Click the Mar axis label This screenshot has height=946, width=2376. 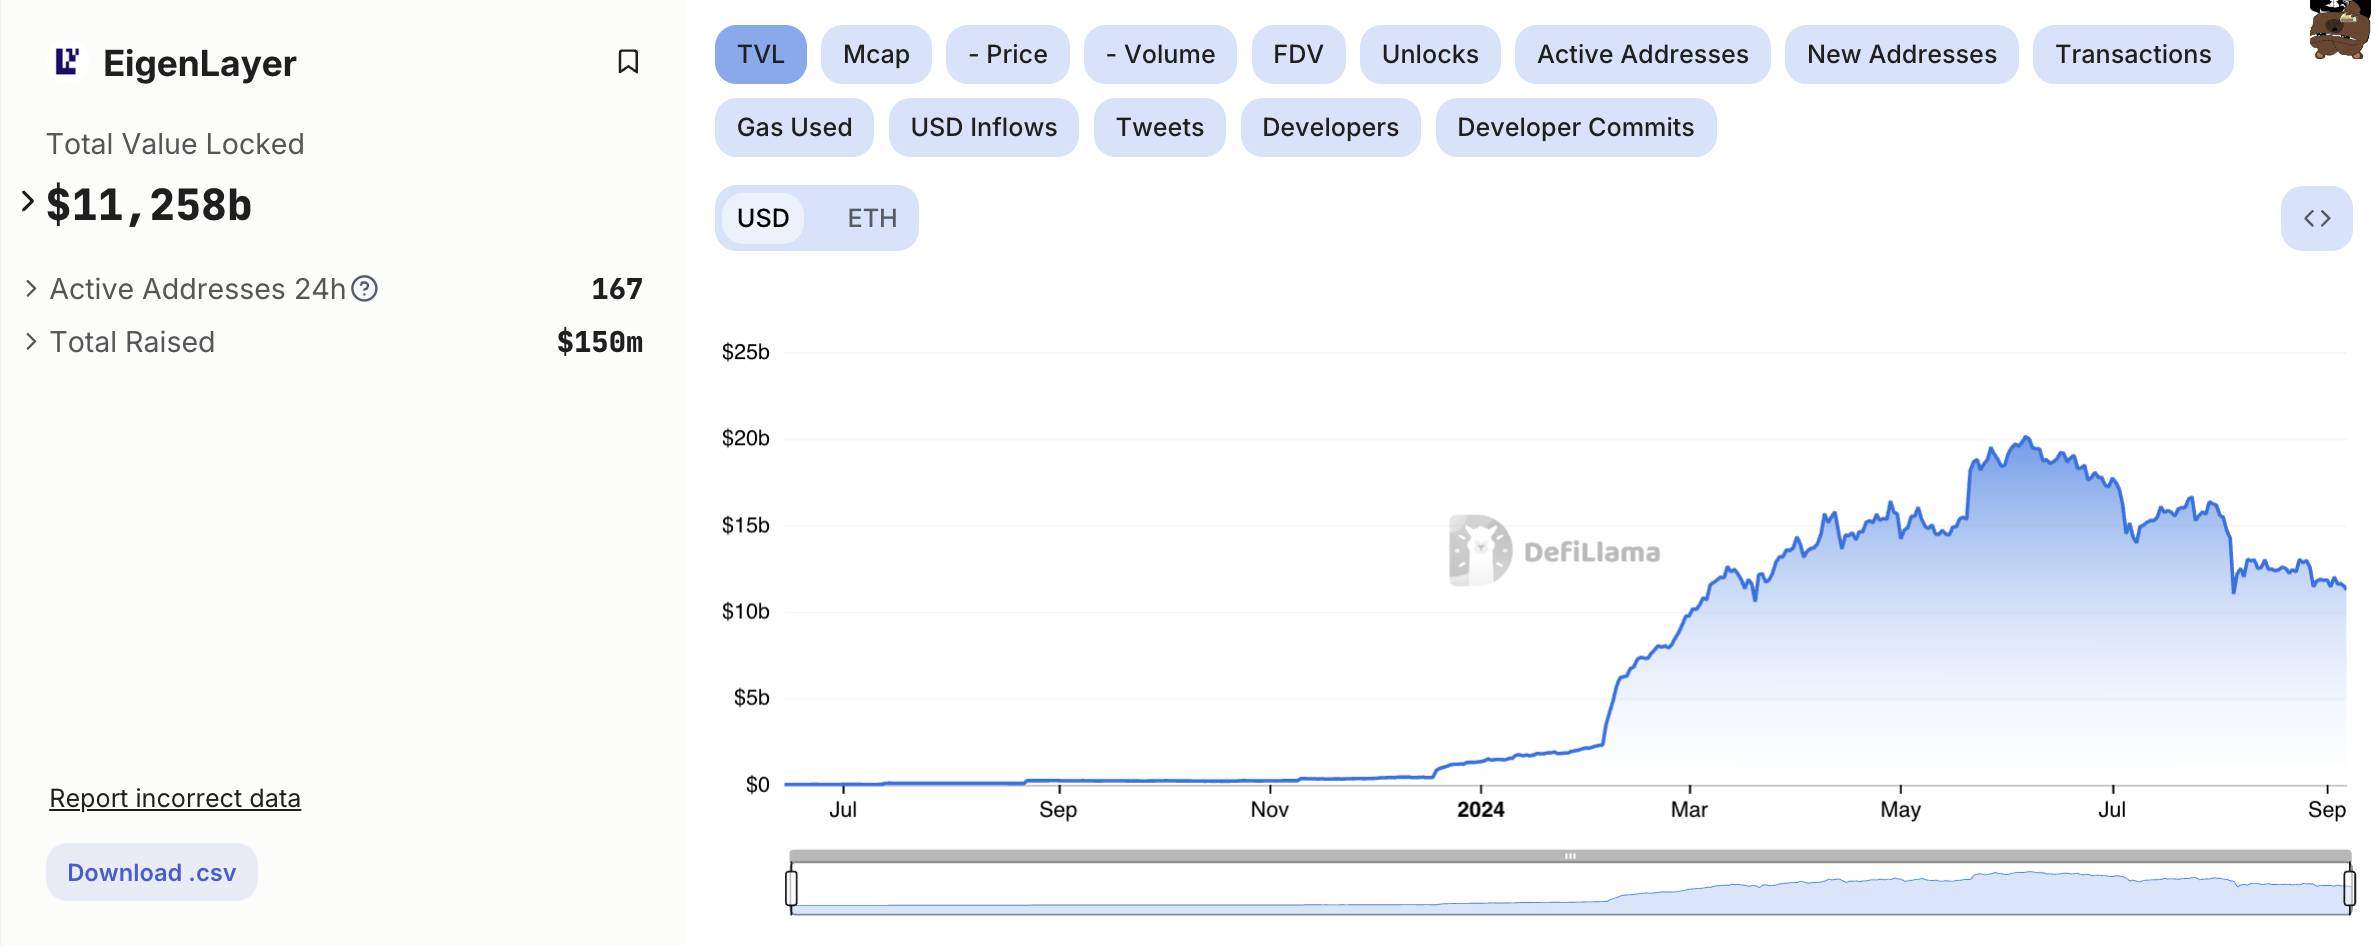[1689, 810]
